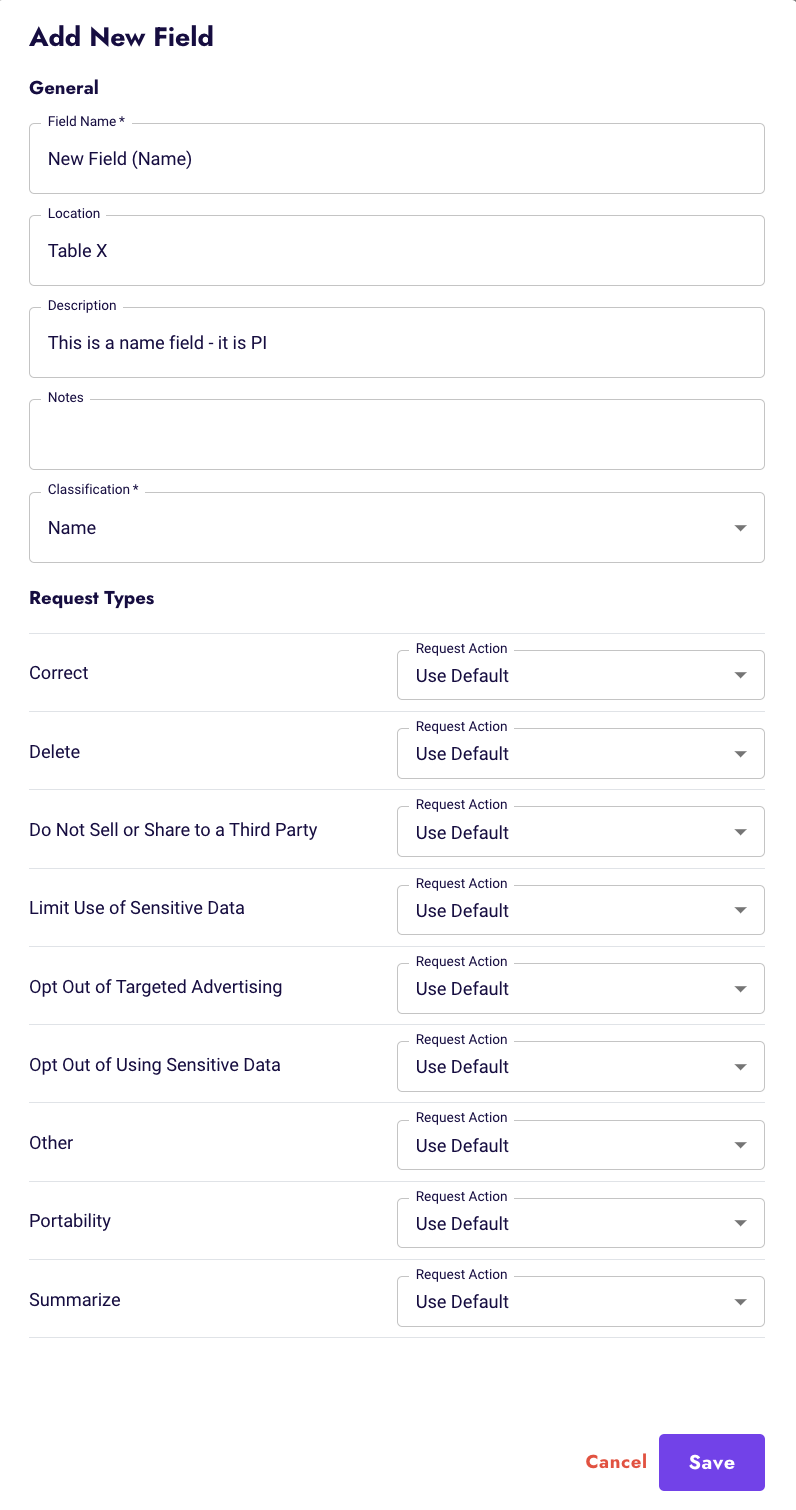Focus the empty Notes field
This screenshot has width=796, height=1510.
click(x=397, y=434)
